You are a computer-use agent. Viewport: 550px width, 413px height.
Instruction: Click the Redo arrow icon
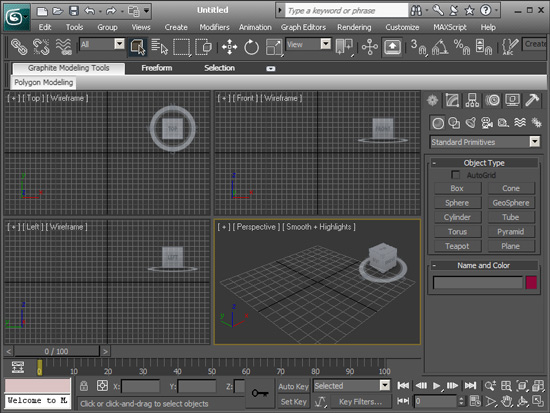click(x=111, y=11)
